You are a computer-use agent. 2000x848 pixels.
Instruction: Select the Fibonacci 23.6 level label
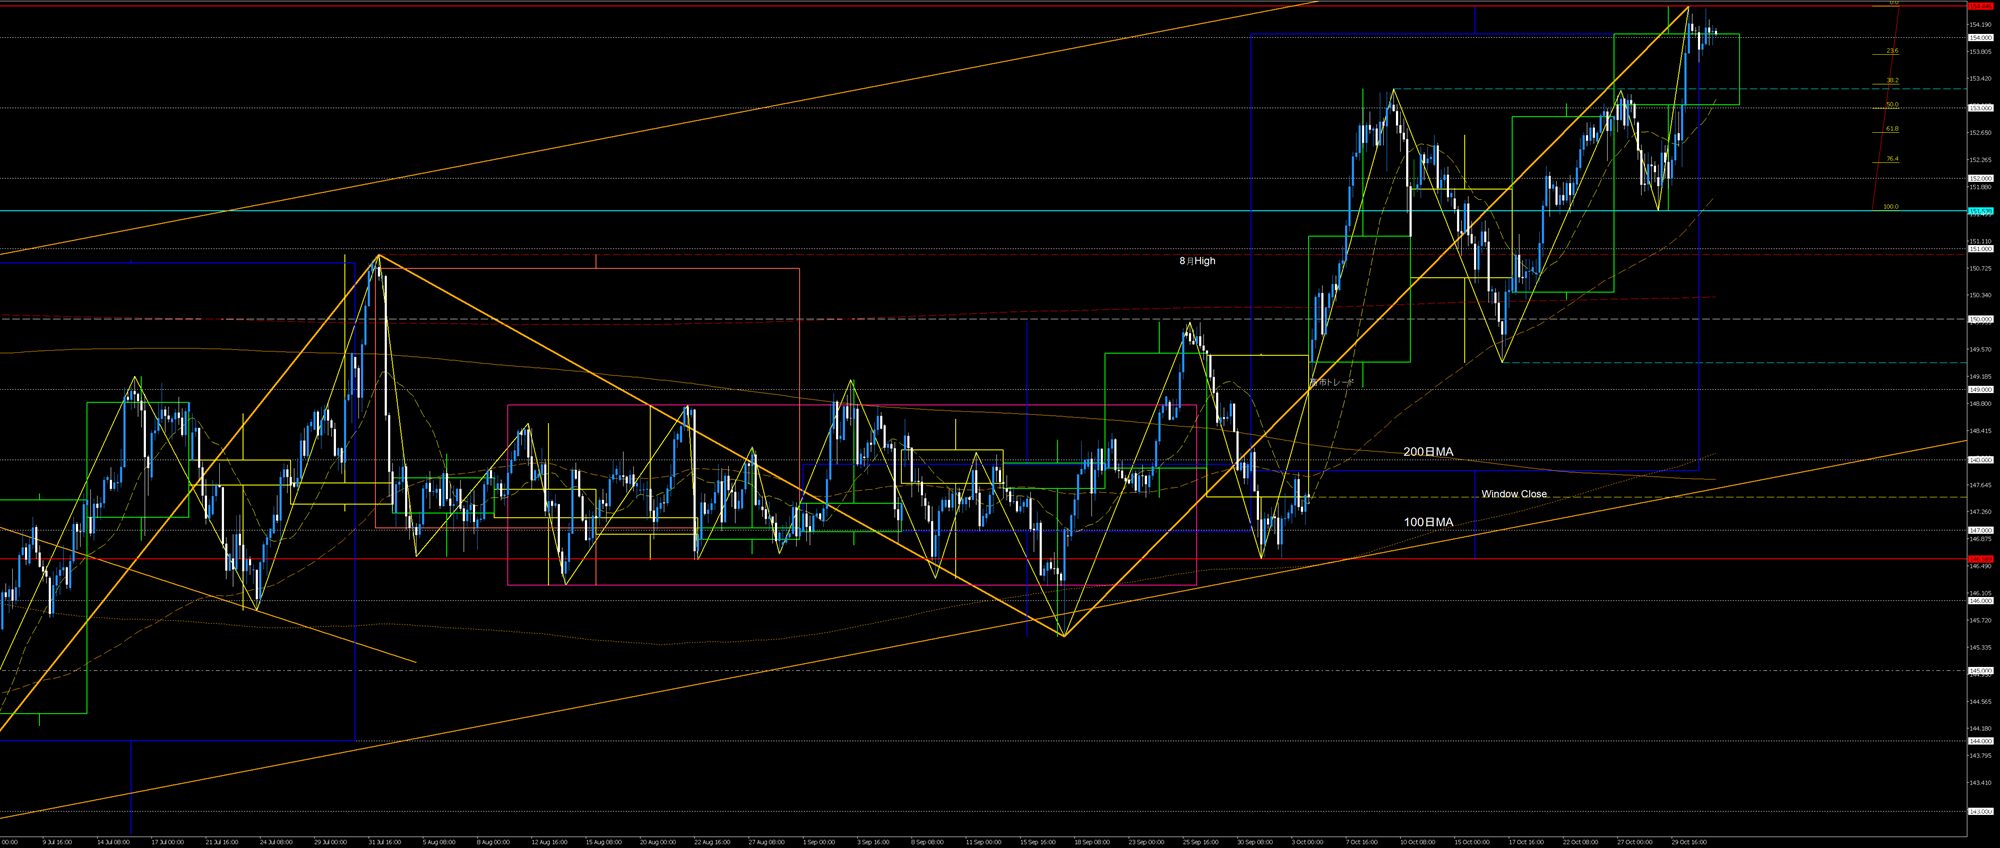1892,51
